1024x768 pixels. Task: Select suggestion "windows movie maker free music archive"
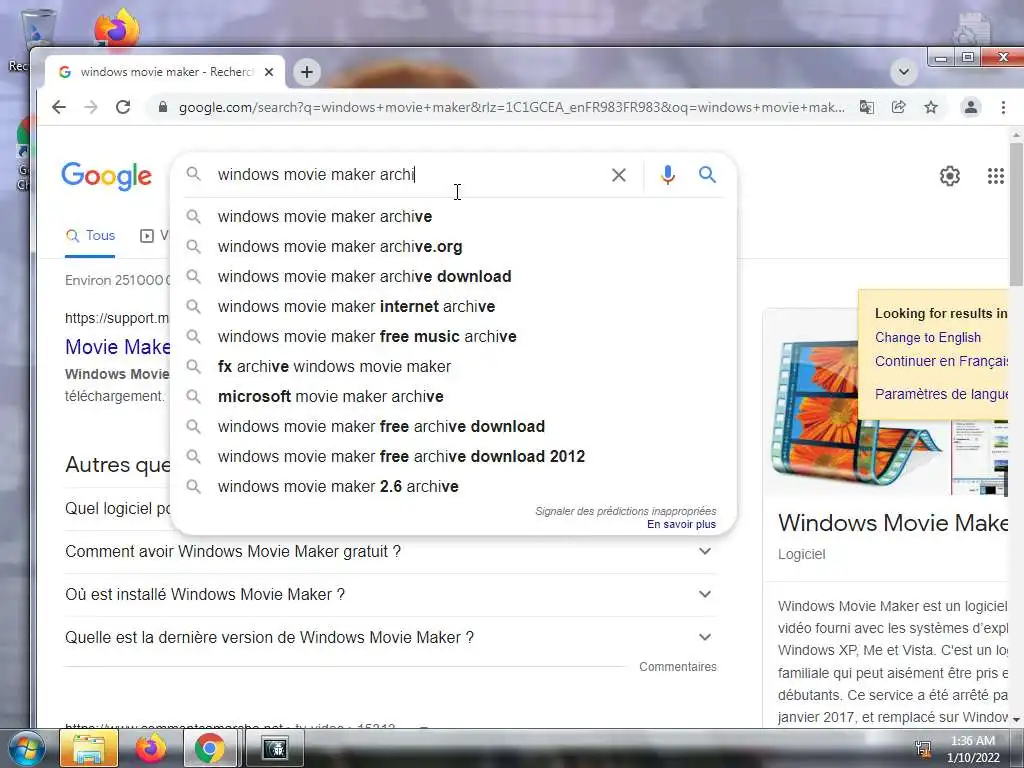(453, 336)
